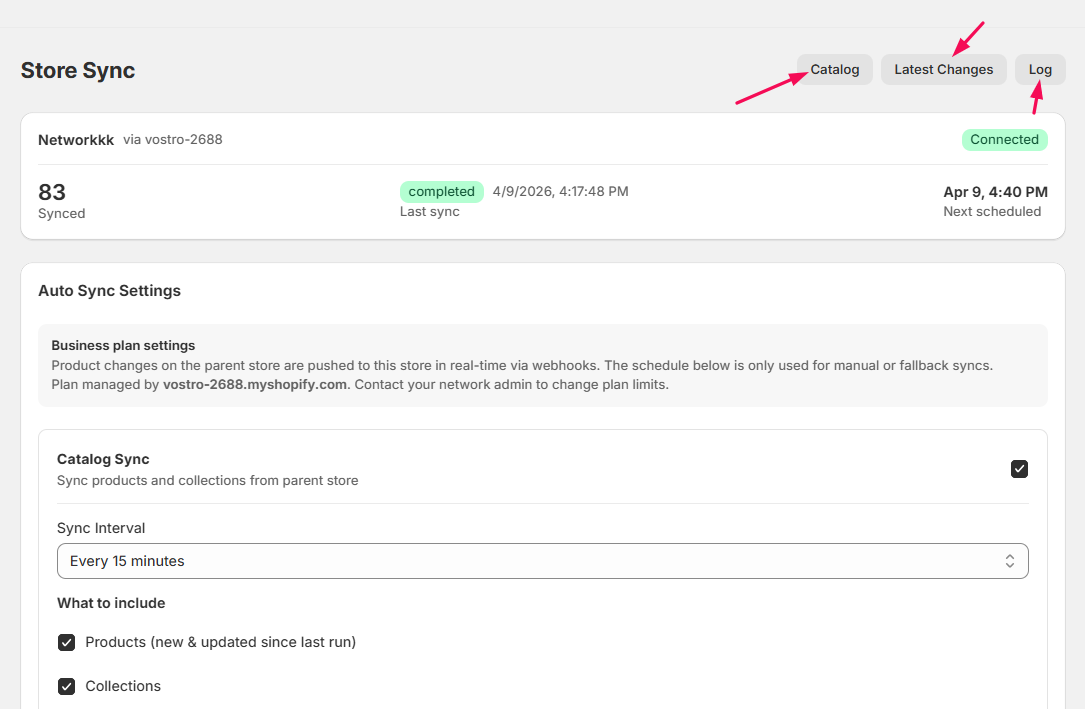
Task: Uncheck the Products checkbox
Action: (x=67, y=643)
